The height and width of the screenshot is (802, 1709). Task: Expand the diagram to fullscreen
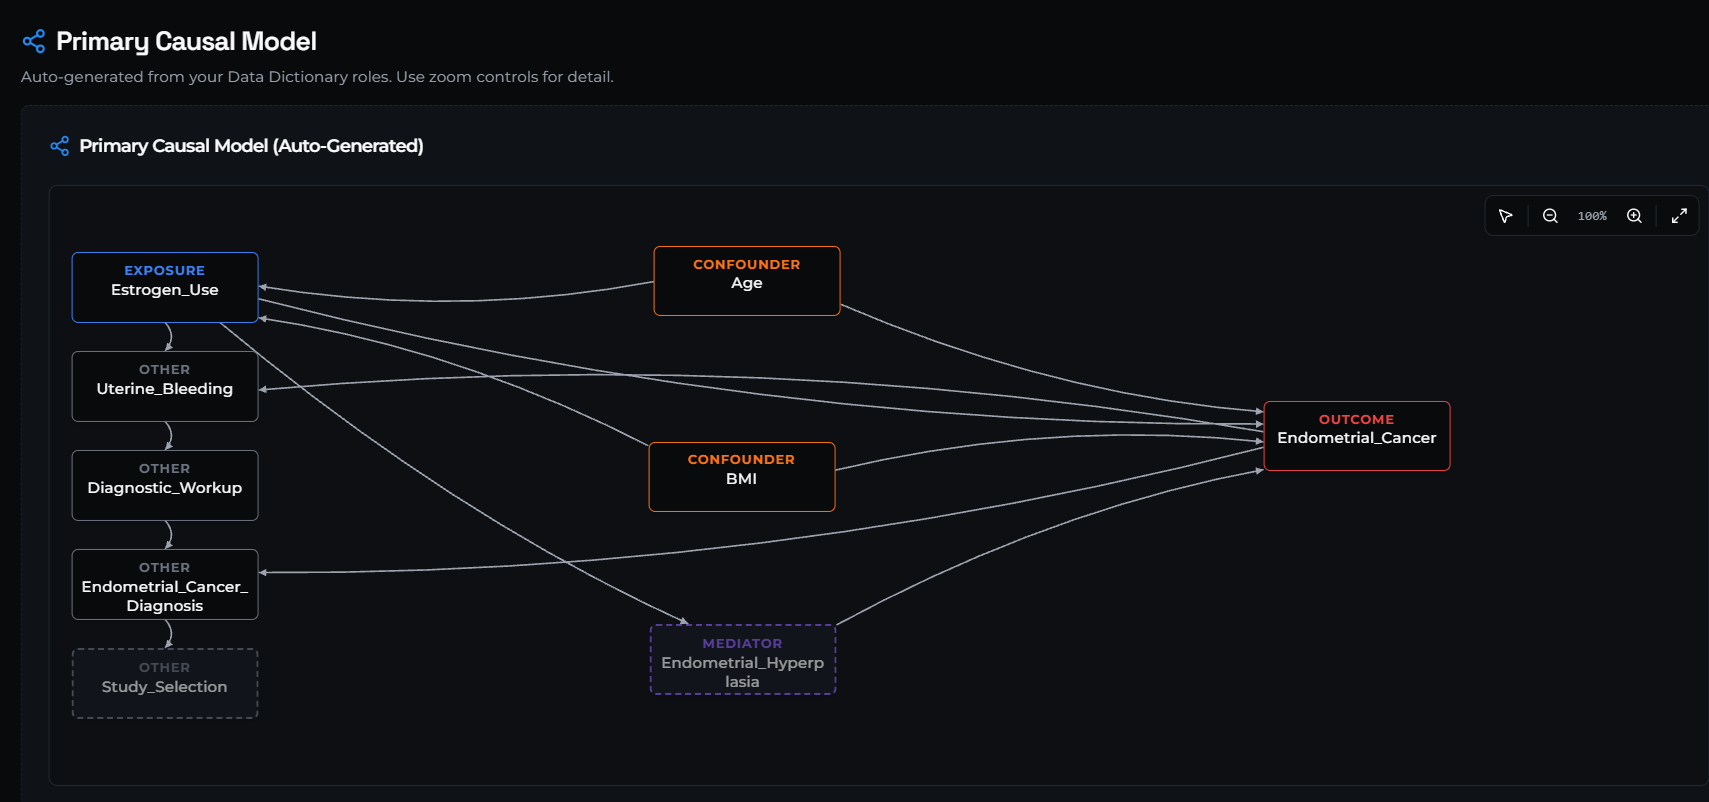point(1679,216)
